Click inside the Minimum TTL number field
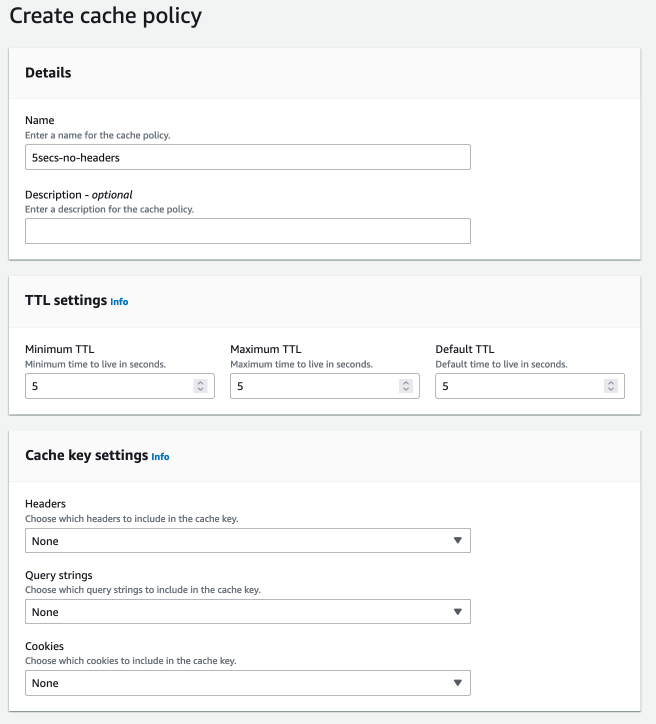This screenshot has height=724, width=656. pyautogui.click(x=105, y=386)
